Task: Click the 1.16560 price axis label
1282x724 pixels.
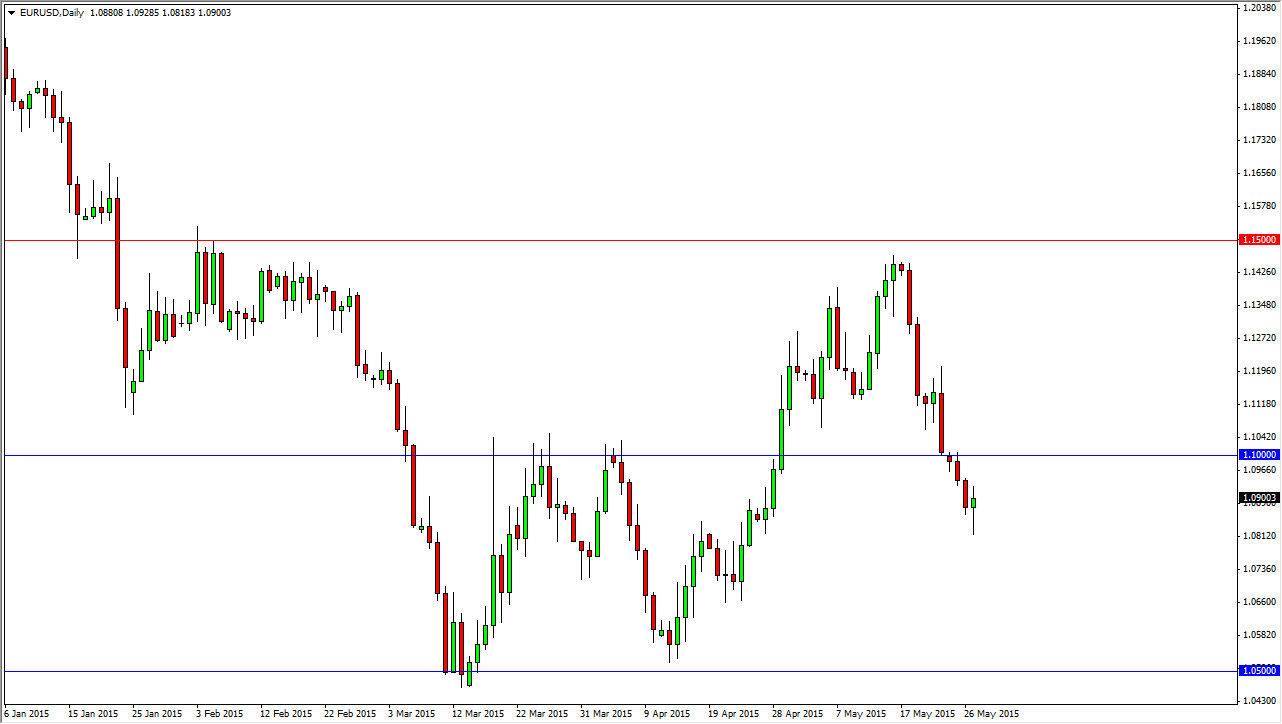Action: coord(1259,173)
